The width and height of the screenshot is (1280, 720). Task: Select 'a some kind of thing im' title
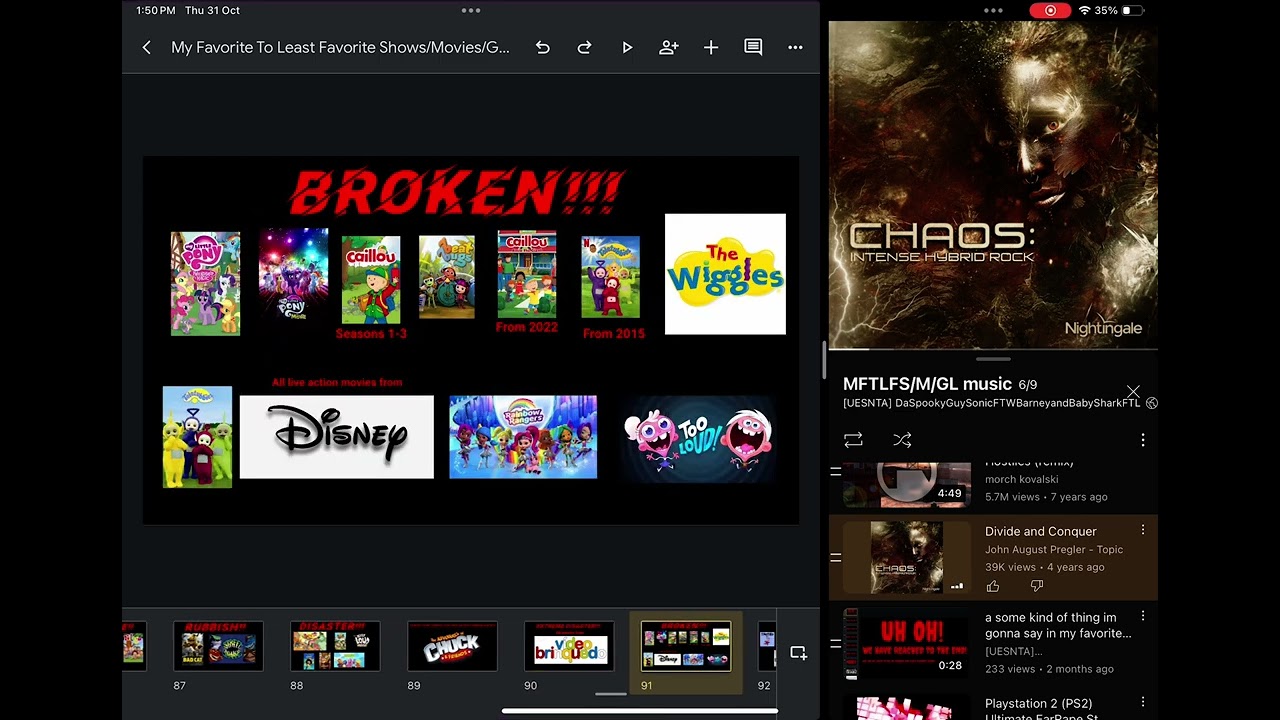[1058, 625]
